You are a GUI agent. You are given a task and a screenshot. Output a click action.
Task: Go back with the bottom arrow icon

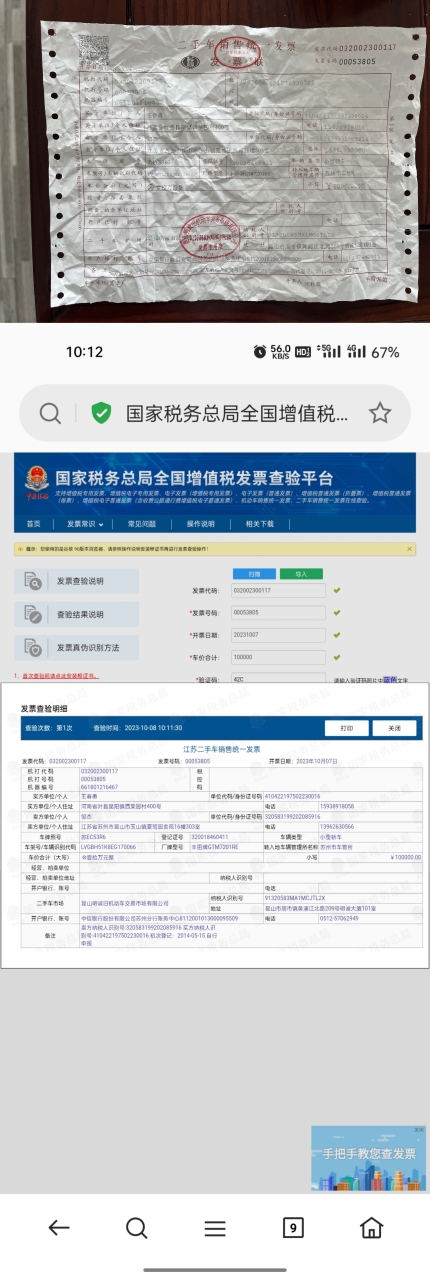(59, 1228)
